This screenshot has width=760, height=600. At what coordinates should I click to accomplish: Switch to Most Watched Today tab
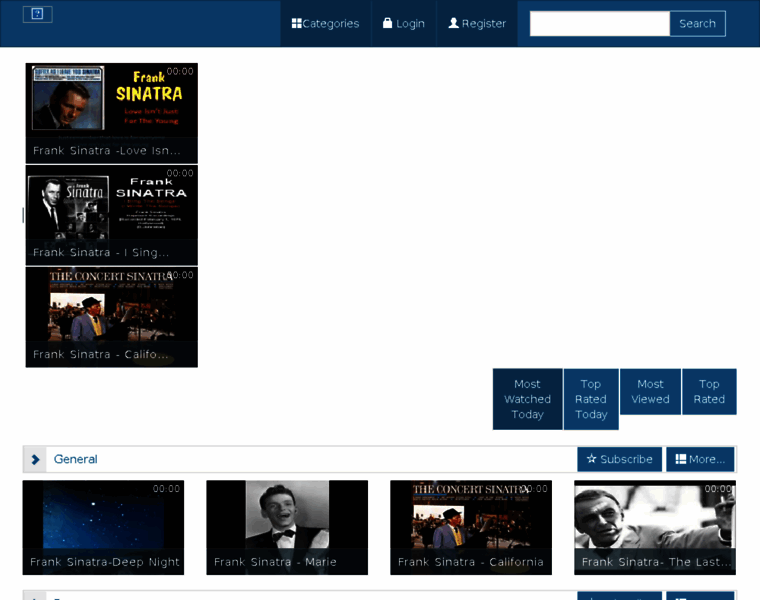click(x=527, y=399)
